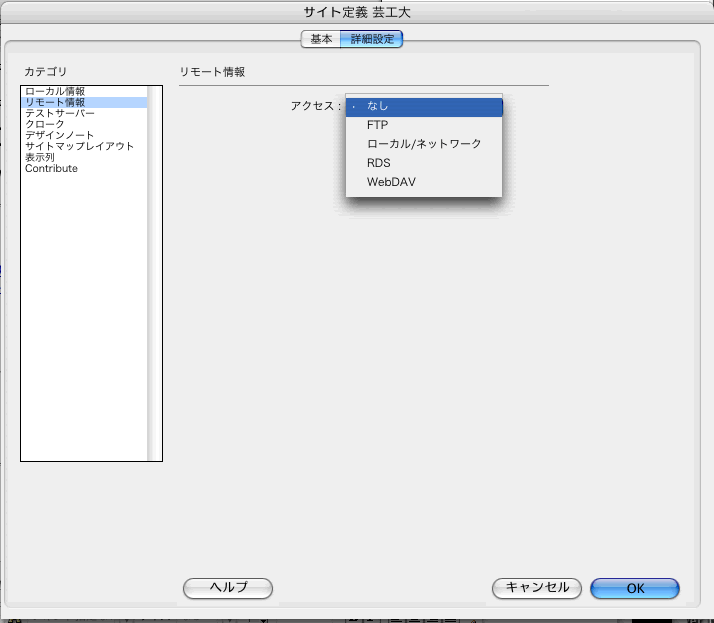
Task: Open the Contribute category
Action: [x=84, y=168]
